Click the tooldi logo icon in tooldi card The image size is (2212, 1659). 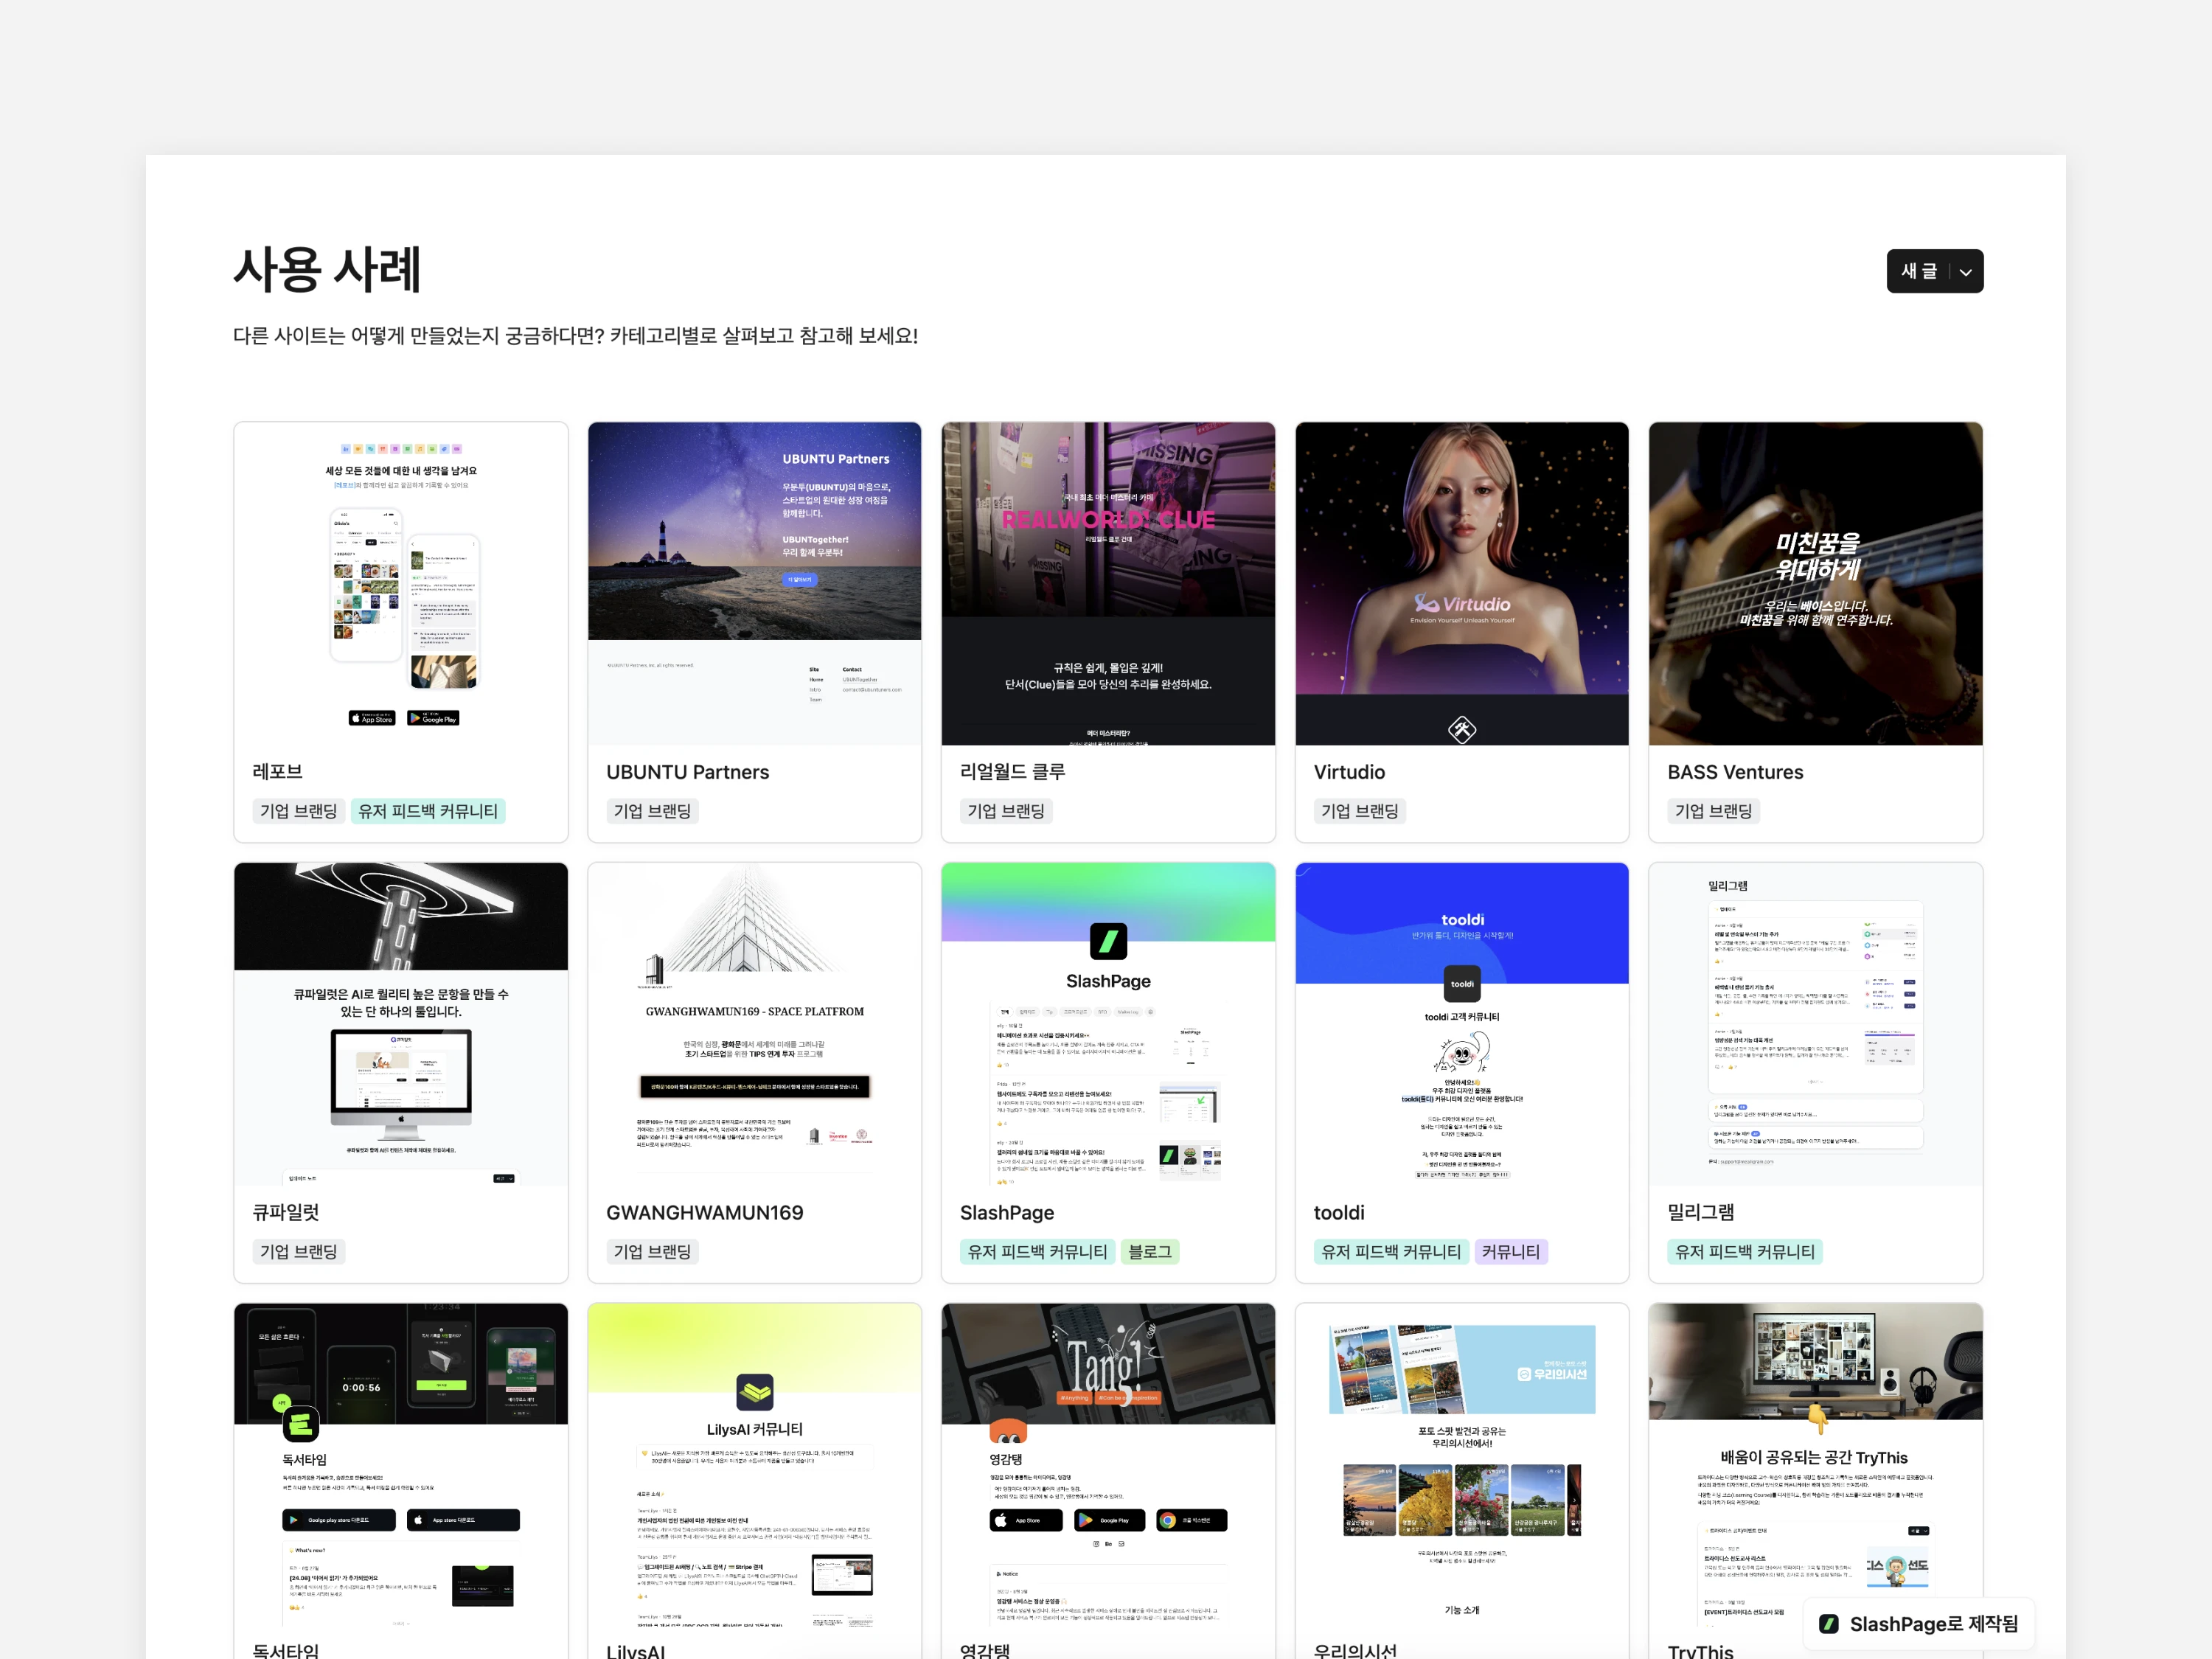[1462, 984]
